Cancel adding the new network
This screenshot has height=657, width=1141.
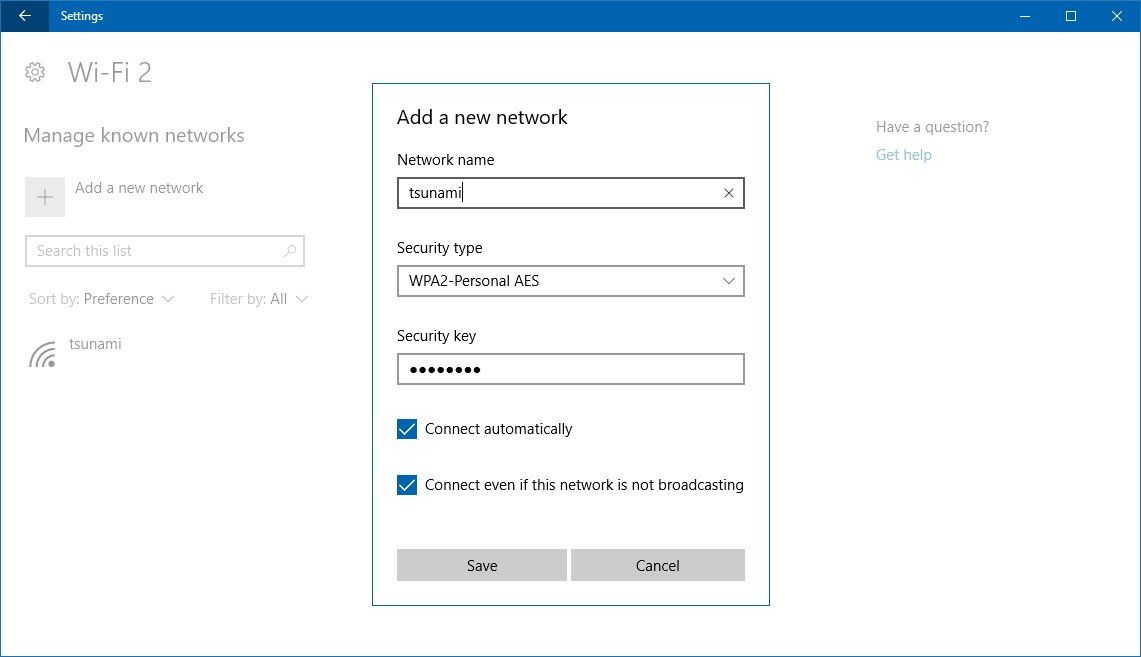click(657, 565)
